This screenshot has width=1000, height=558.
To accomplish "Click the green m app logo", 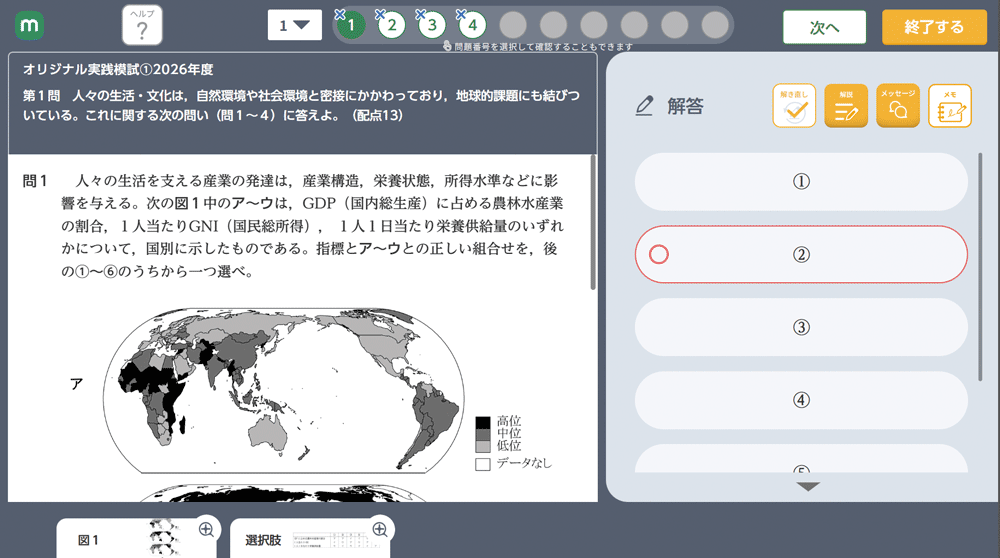I will 29,26.
